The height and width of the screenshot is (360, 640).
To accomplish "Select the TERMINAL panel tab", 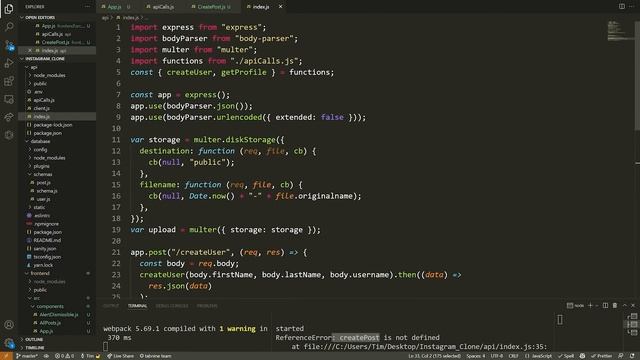I will tap(138, 306).
